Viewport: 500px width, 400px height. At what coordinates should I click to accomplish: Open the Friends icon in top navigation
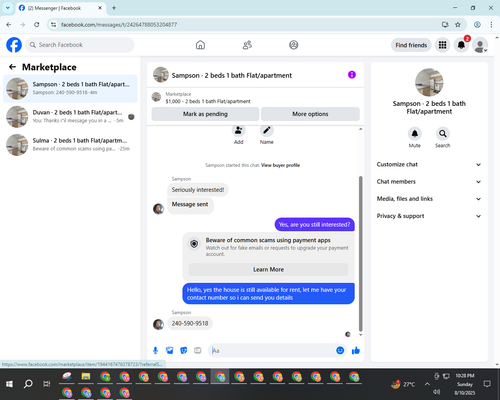[247, 45]
